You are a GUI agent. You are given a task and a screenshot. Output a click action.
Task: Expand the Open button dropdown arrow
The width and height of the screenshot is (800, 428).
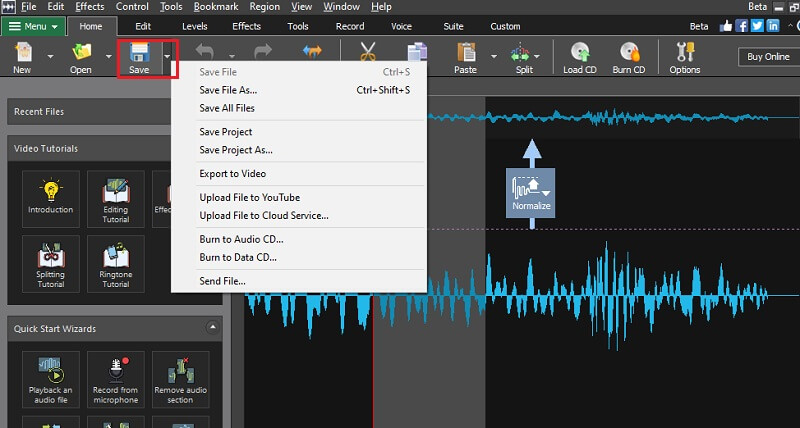106,57
